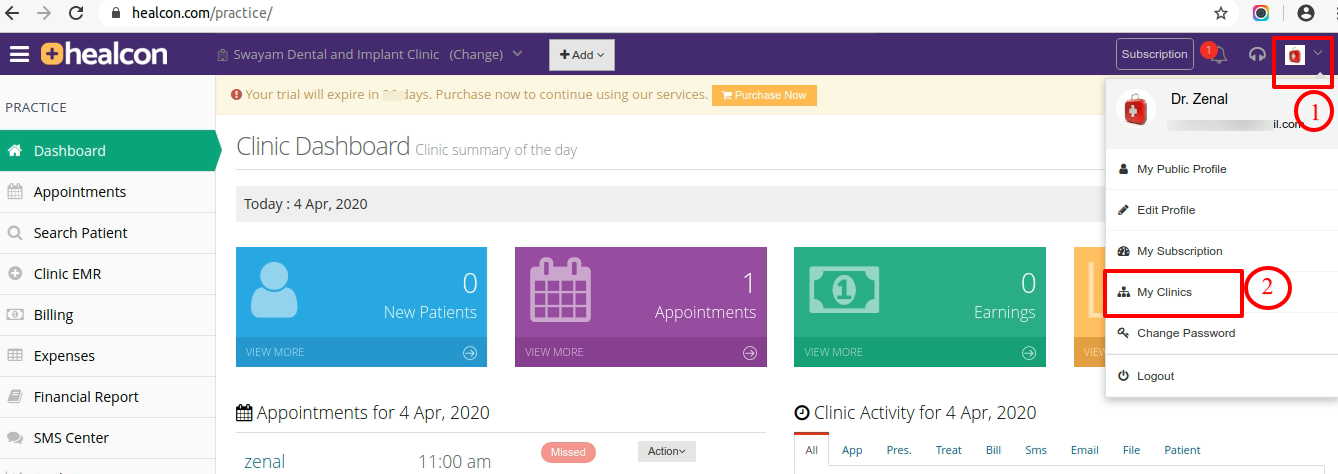Click SMS Center chat icon
This screenshot has height=474, width=1338.
tap(15, 438)
